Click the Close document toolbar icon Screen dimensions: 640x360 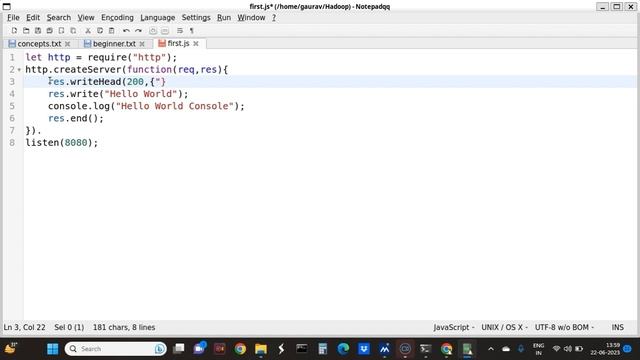pyautogui.click(x=61, y=31)
